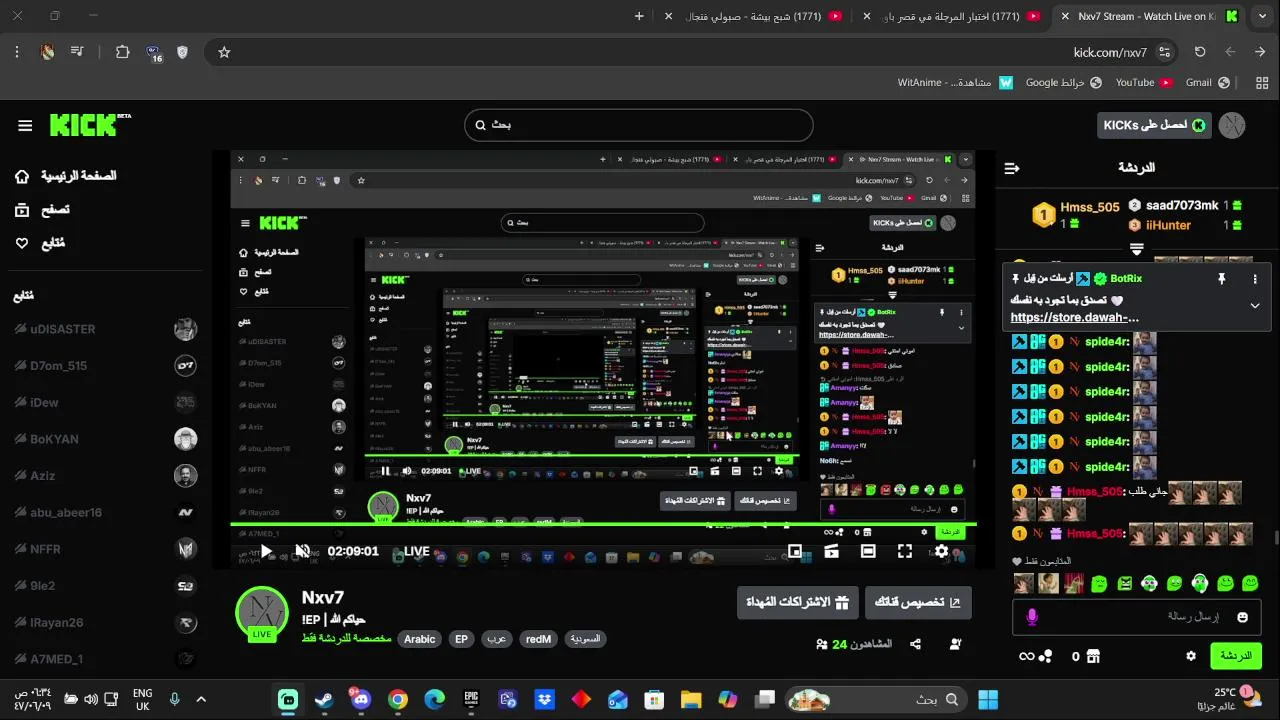Click iiHunter on the leaderboard
This screenshot has height=720, width=1280.
click(1168, 225)
